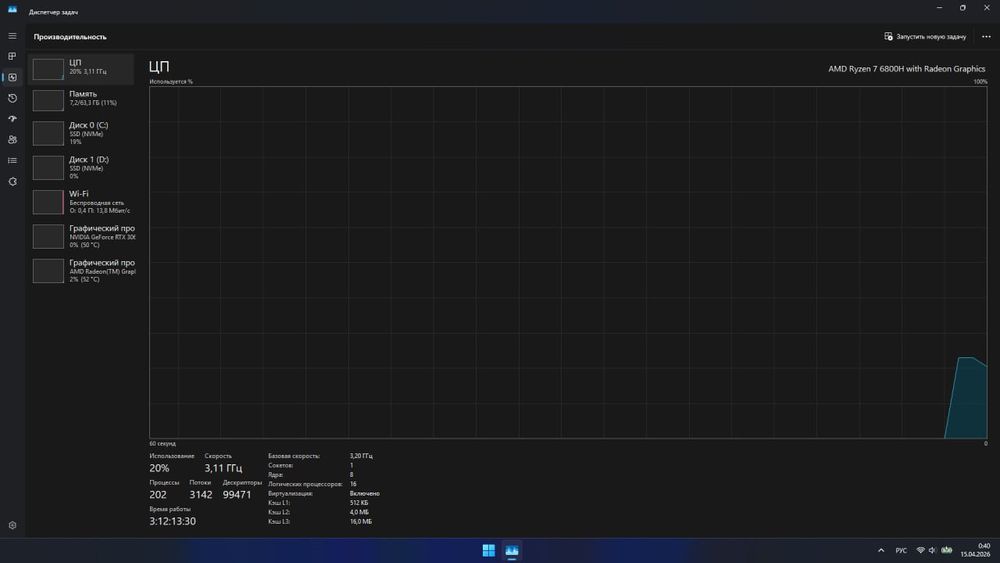Click the battery tray icon
1000x563 pixels.
[x=947, y=550]
